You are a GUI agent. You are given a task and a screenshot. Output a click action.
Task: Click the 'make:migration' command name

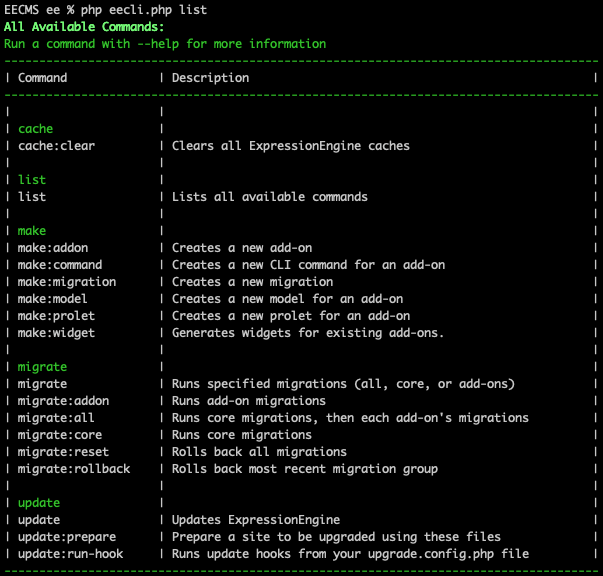(67, 282)
